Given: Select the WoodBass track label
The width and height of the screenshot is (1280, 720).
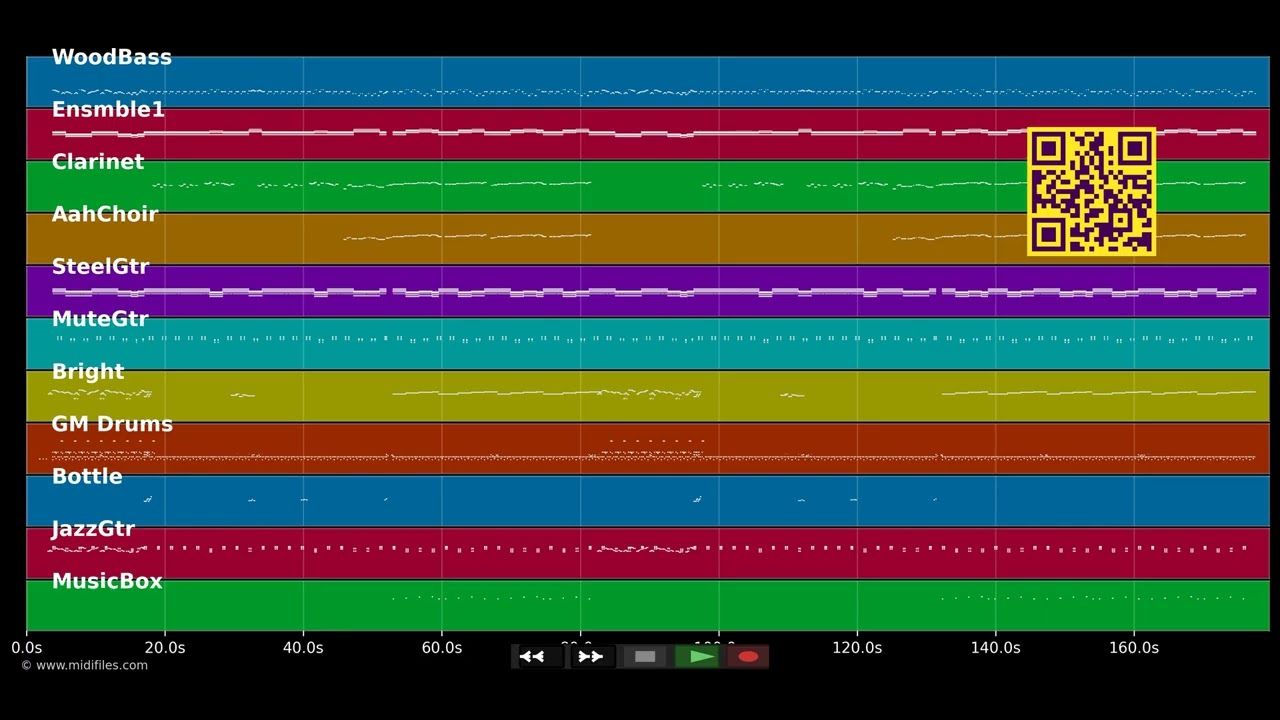Looking at the screenshot, I should point(112,57).
